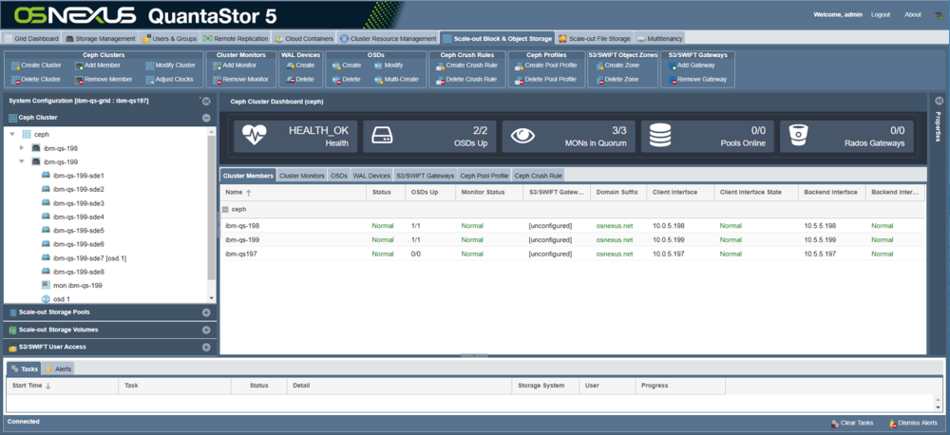Click the Health heartbeat icon tile

254,135
